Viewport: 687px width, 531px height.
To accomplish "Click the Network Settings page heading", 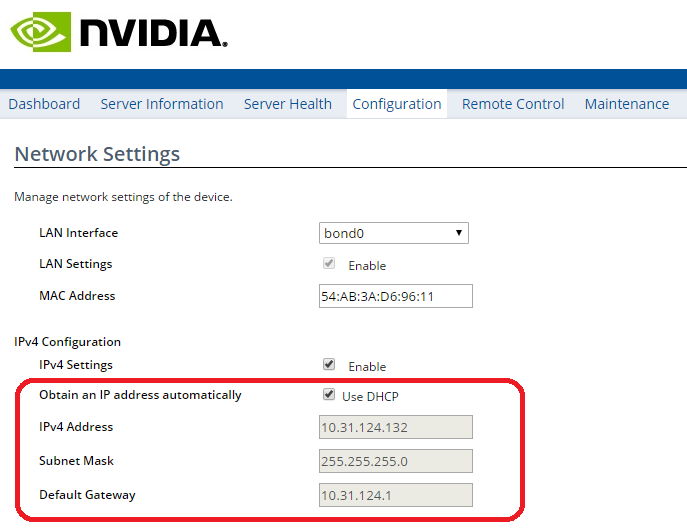I will tap(97, 154).
